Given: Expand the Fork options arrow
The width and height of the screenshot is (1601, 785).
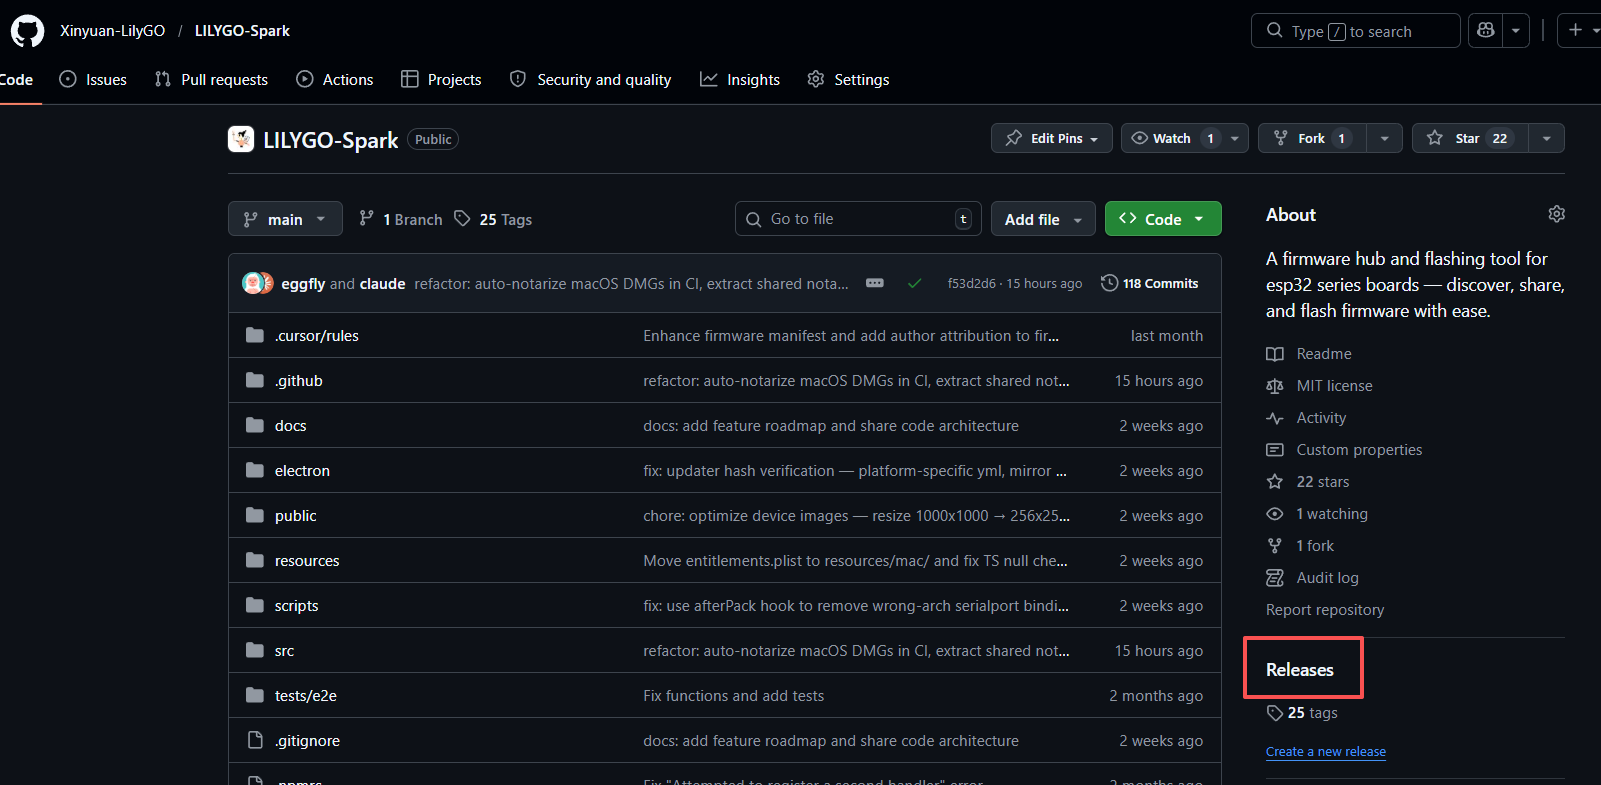Looking at the screenshot, I should (1385, 138).
